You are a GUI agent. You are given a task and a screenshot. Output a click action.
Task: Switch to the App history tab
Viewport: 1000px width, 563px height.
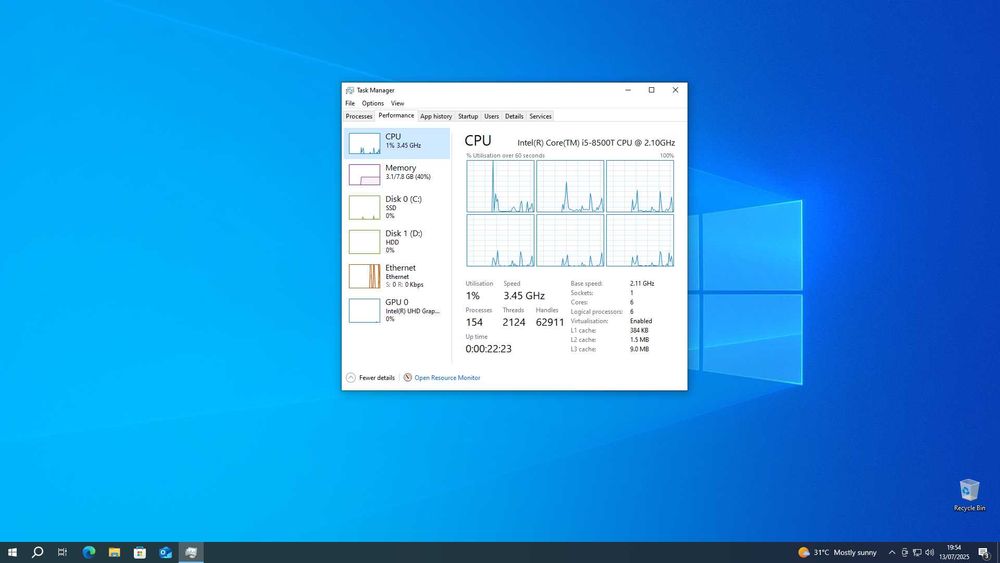[436, 117]
